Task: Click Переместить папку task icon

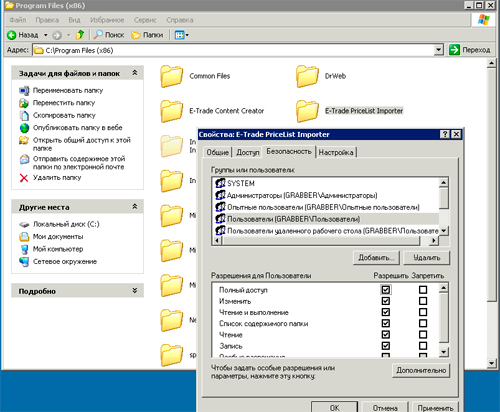Action: click(24, 103)
